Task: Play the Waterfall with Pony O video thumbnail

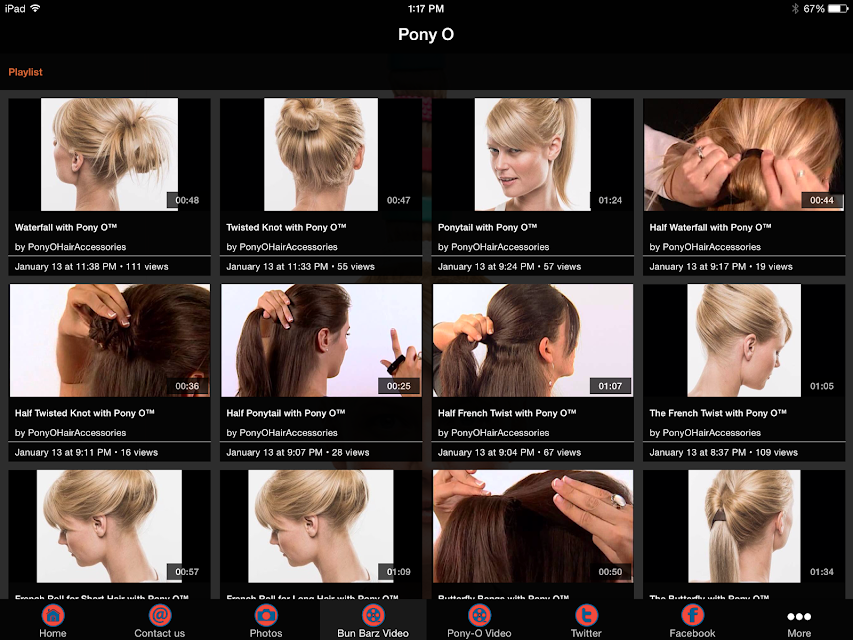Action: point(109,155)
